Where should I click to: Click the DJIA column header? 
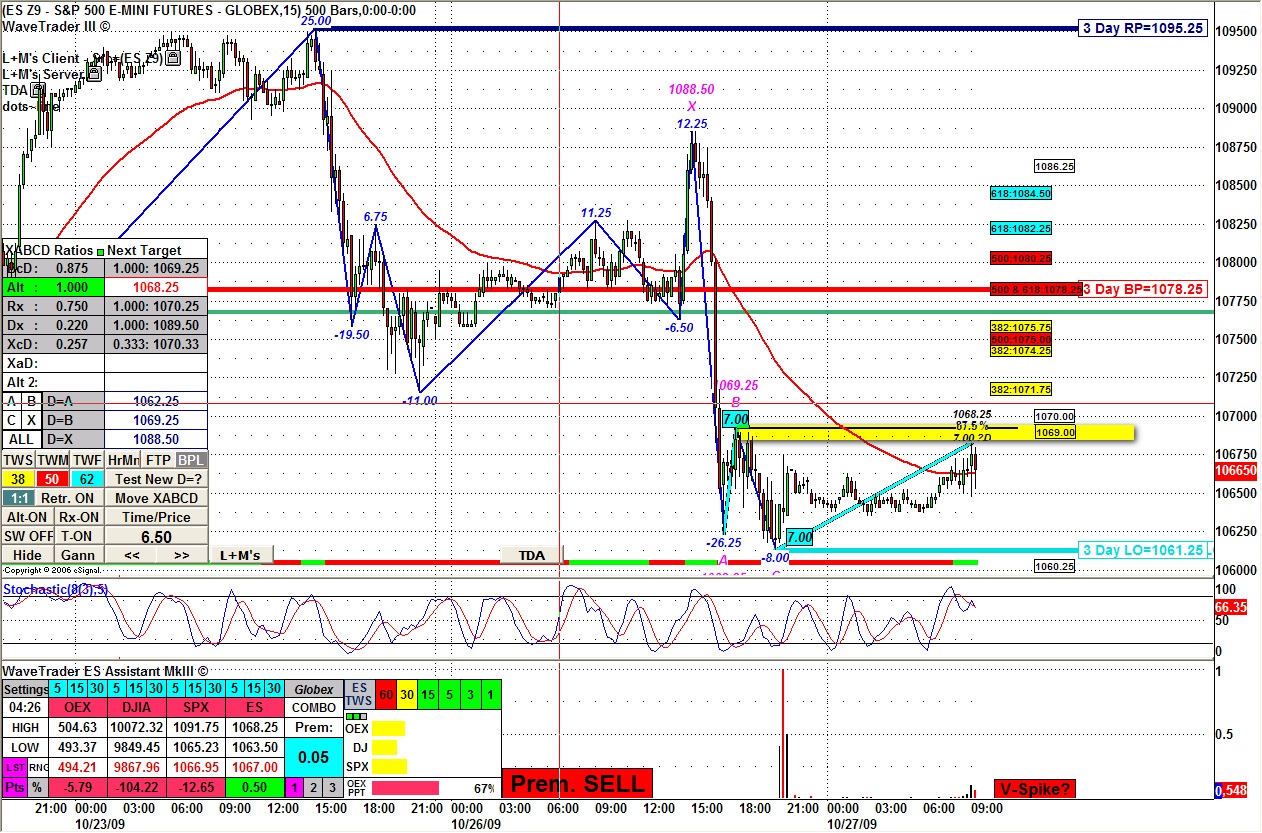pyautogui.click(x=137, y=708)
